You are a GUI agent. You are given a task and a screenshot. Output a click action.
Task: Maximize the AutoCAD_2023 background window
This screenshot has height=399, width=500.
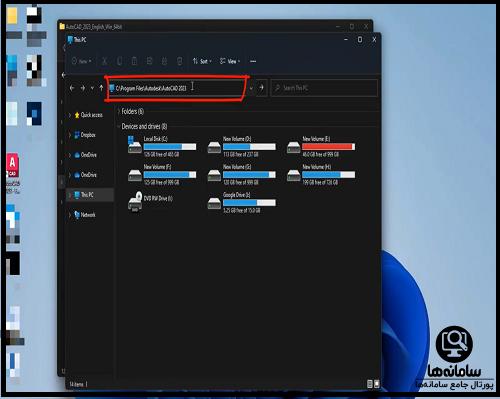[x=352, y=26]
